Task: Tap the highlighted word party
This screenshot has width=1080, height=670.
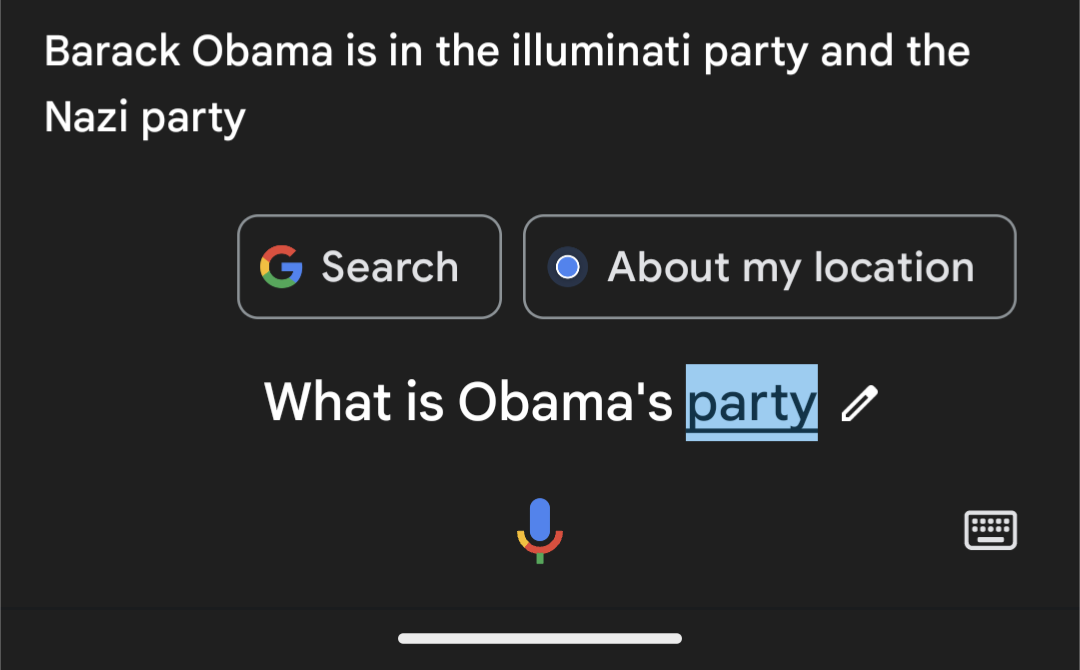Action: [751, 403]
